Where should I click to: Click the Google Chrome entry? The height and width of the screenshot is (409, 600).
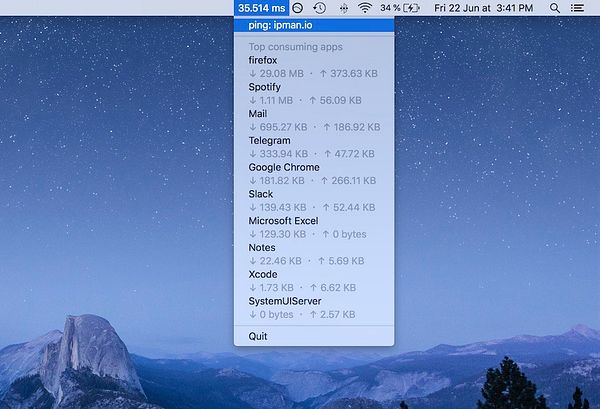coord(284,167)
